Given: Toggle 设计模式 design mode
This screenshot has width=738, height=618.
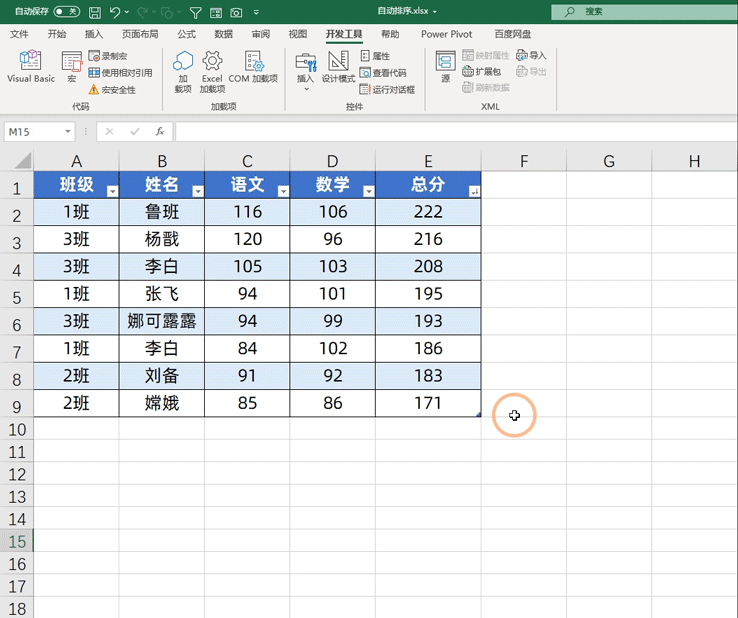Looking at the screenshot, I should coord(338,66).
